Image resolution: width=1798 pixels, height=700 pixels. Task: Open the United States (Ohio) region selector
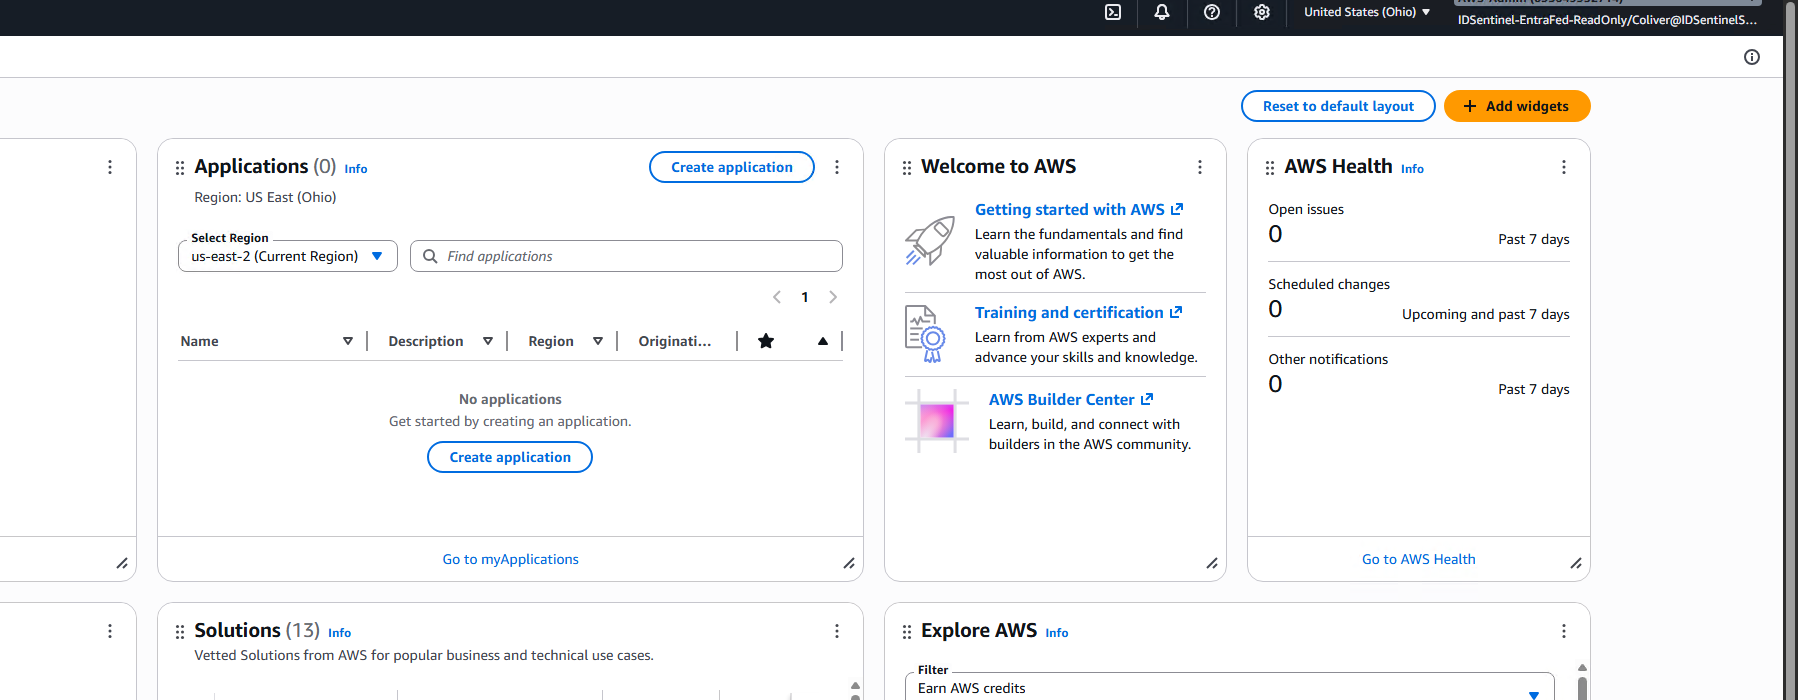tap(1367, 12)
